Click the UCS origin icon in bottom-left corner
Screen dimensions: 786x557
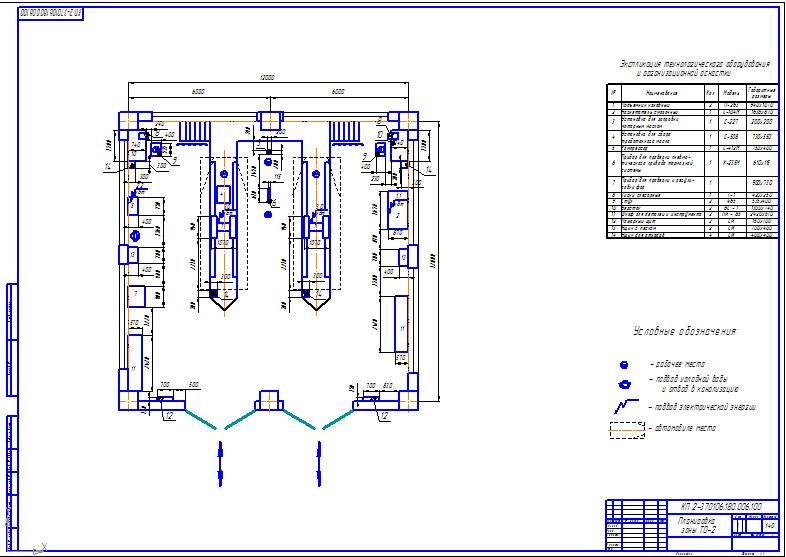click(38, 546)
